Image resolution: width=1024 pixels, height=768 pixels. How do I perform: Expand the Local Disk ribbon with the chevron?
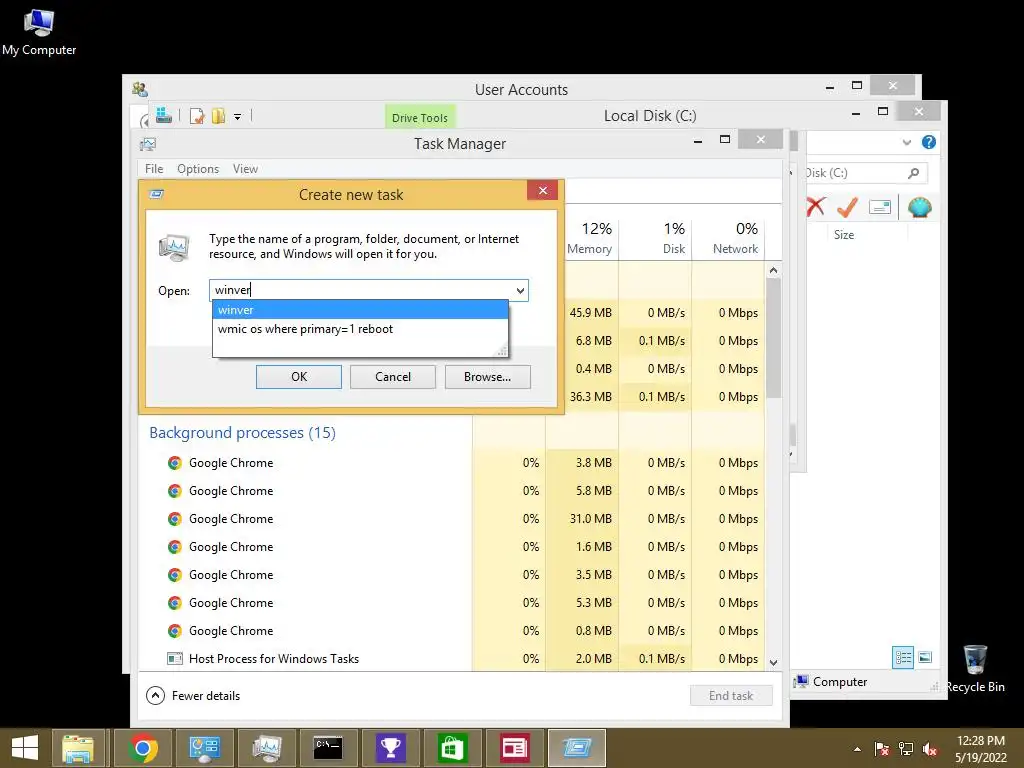tap(906, 142)
